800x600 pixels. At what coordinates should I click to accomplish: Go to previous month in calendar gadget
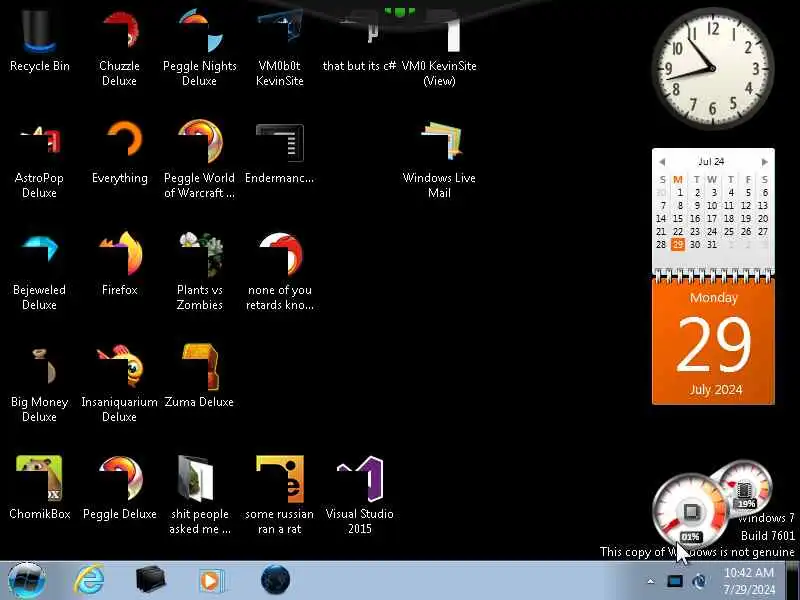662,162
